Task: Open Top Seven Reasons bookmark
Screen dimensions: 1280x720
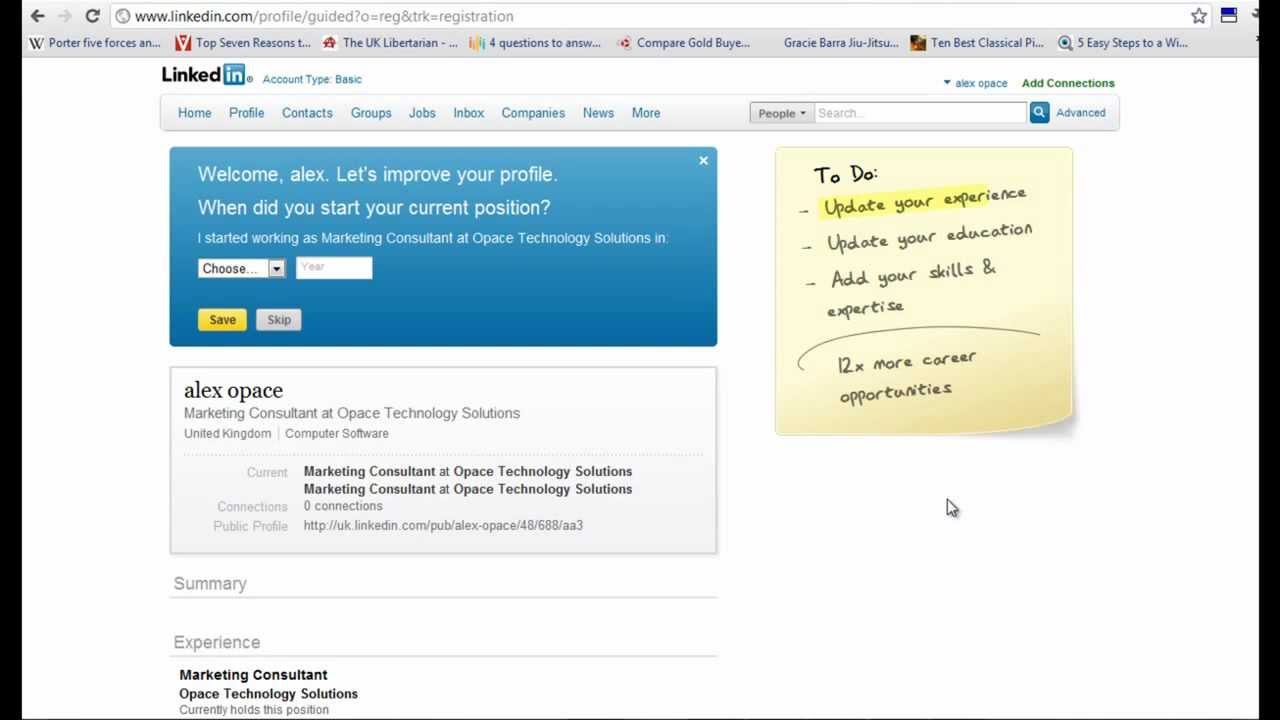Action: pyautogui.click(x=243, y=43)
